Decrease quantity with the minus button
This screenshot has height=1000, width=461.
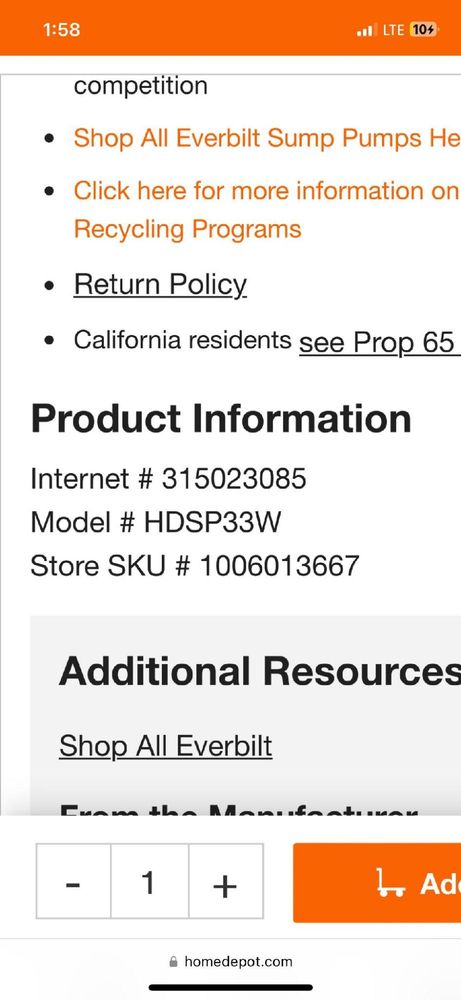(x=73, y=882)
